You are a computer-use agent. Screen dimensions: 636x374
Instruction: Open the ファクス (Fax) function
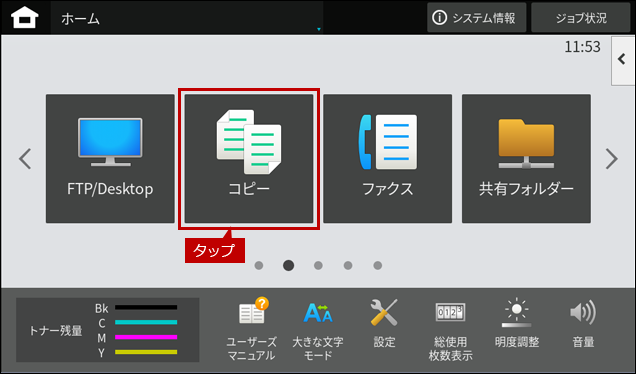tap(387, 159)
